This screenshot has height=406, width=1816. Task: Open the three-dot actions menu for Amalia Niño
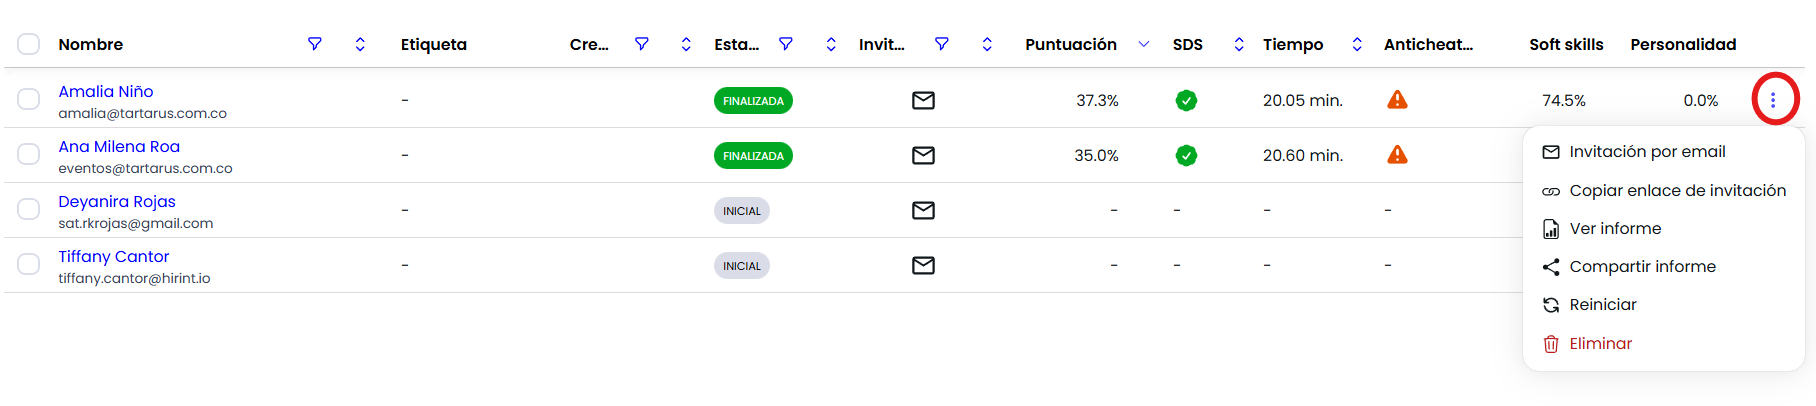pos(1773,100)
